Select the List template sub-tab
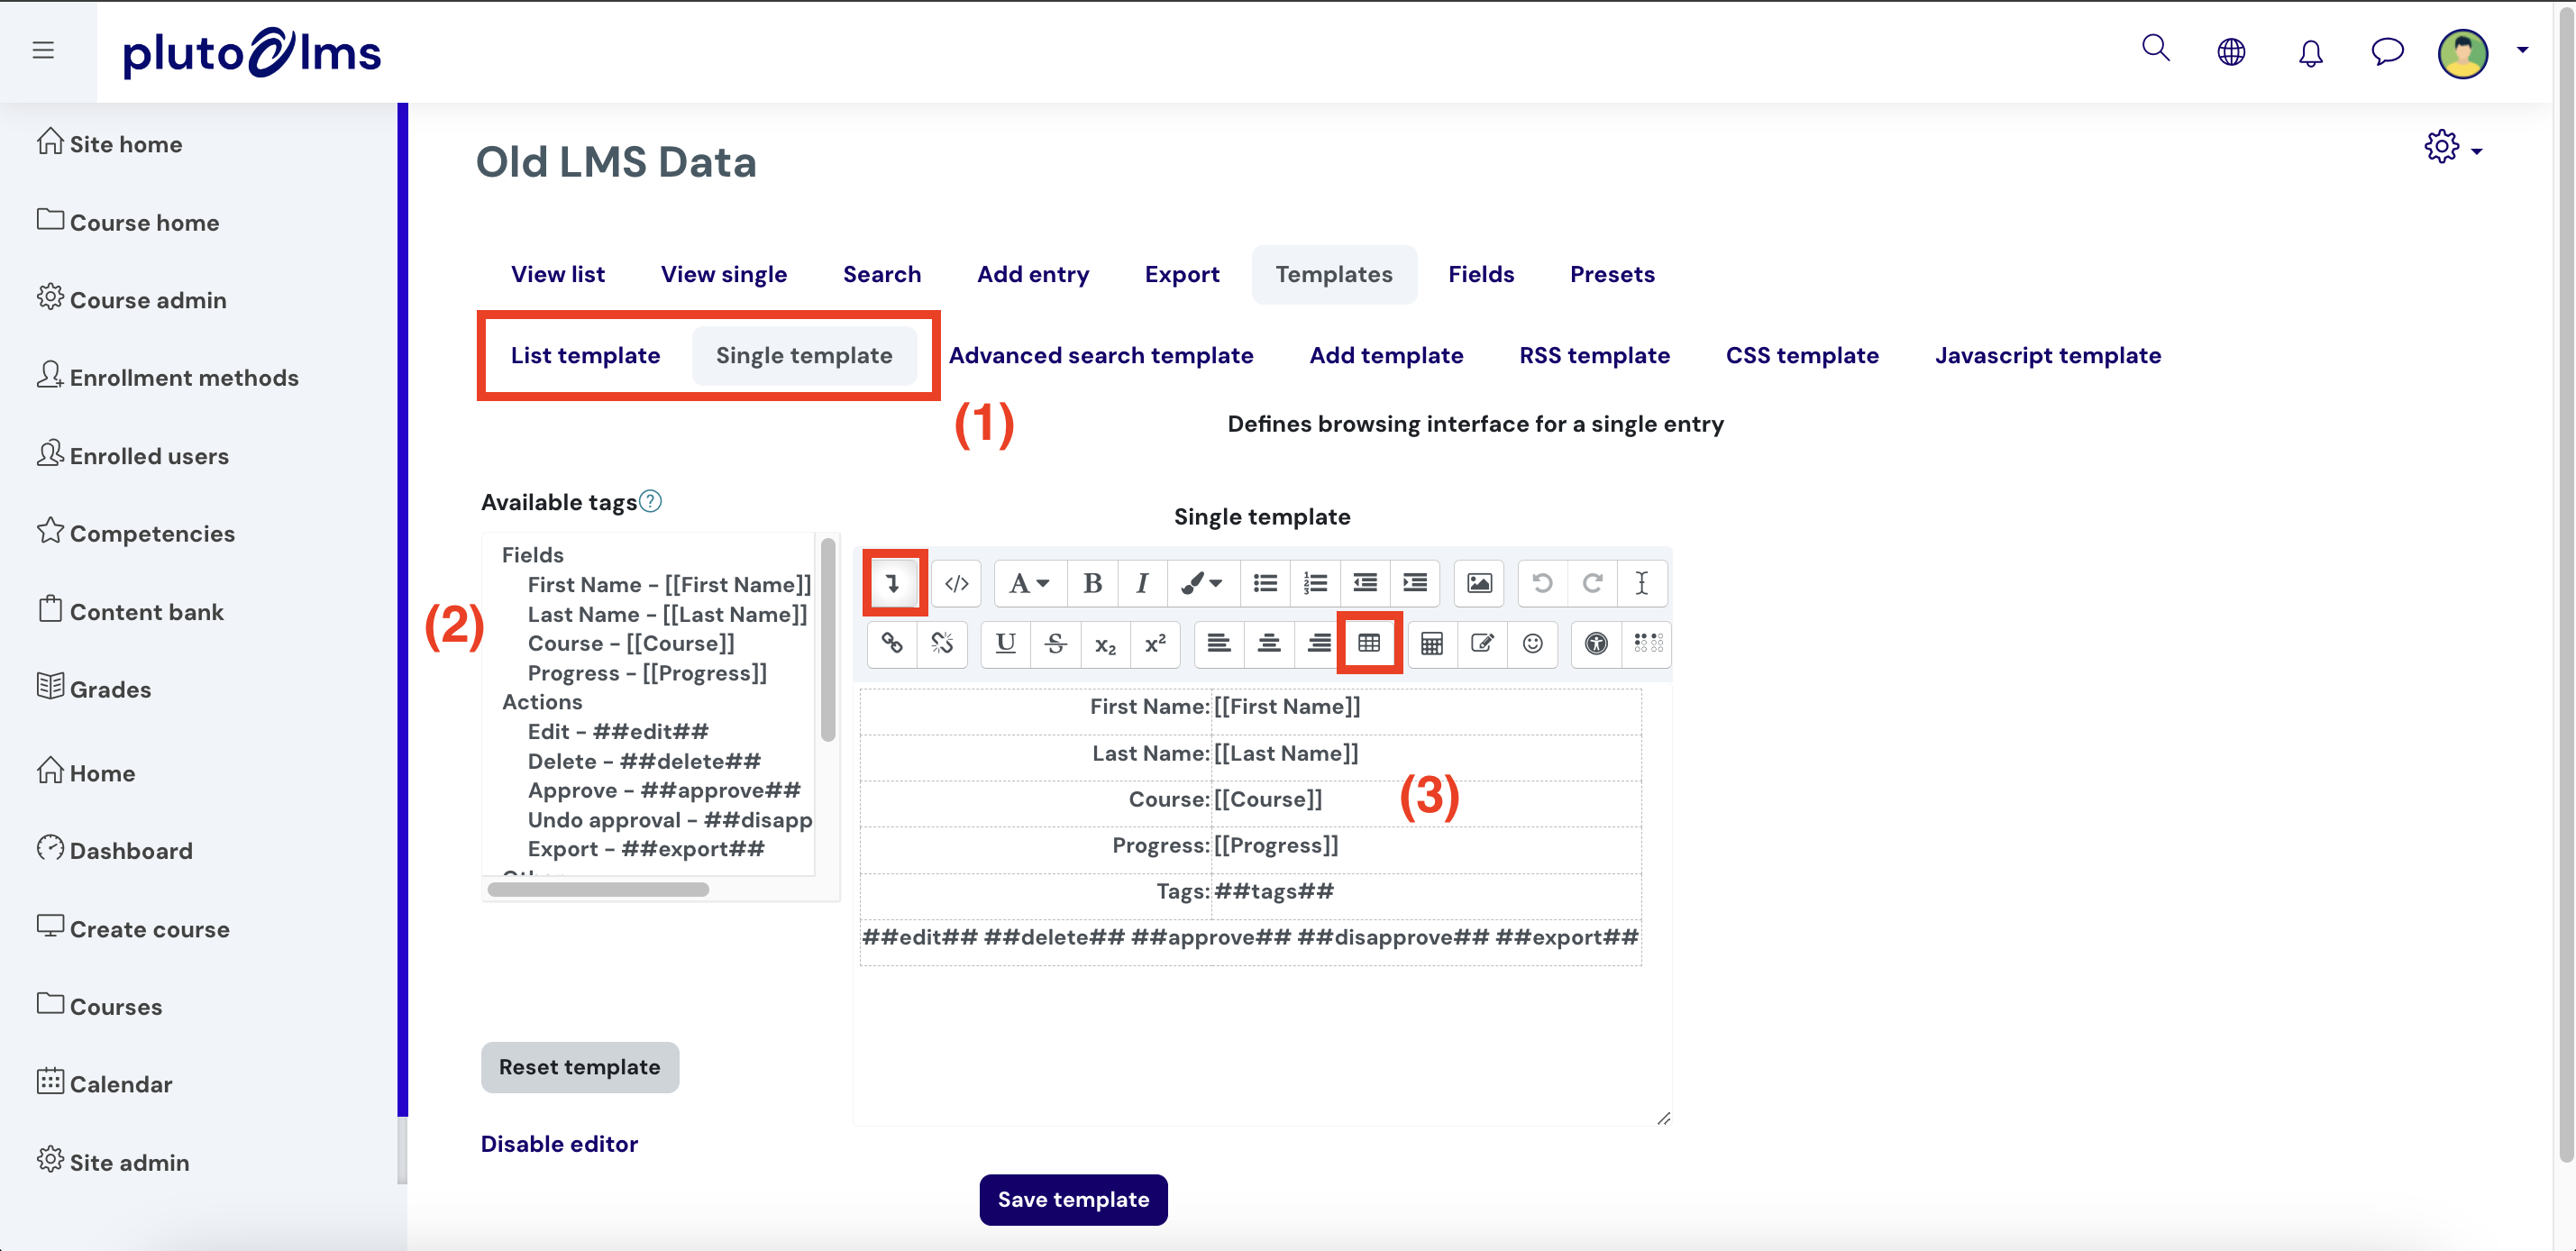The width and height of the screenshot is (2576, 1251). 585,355
